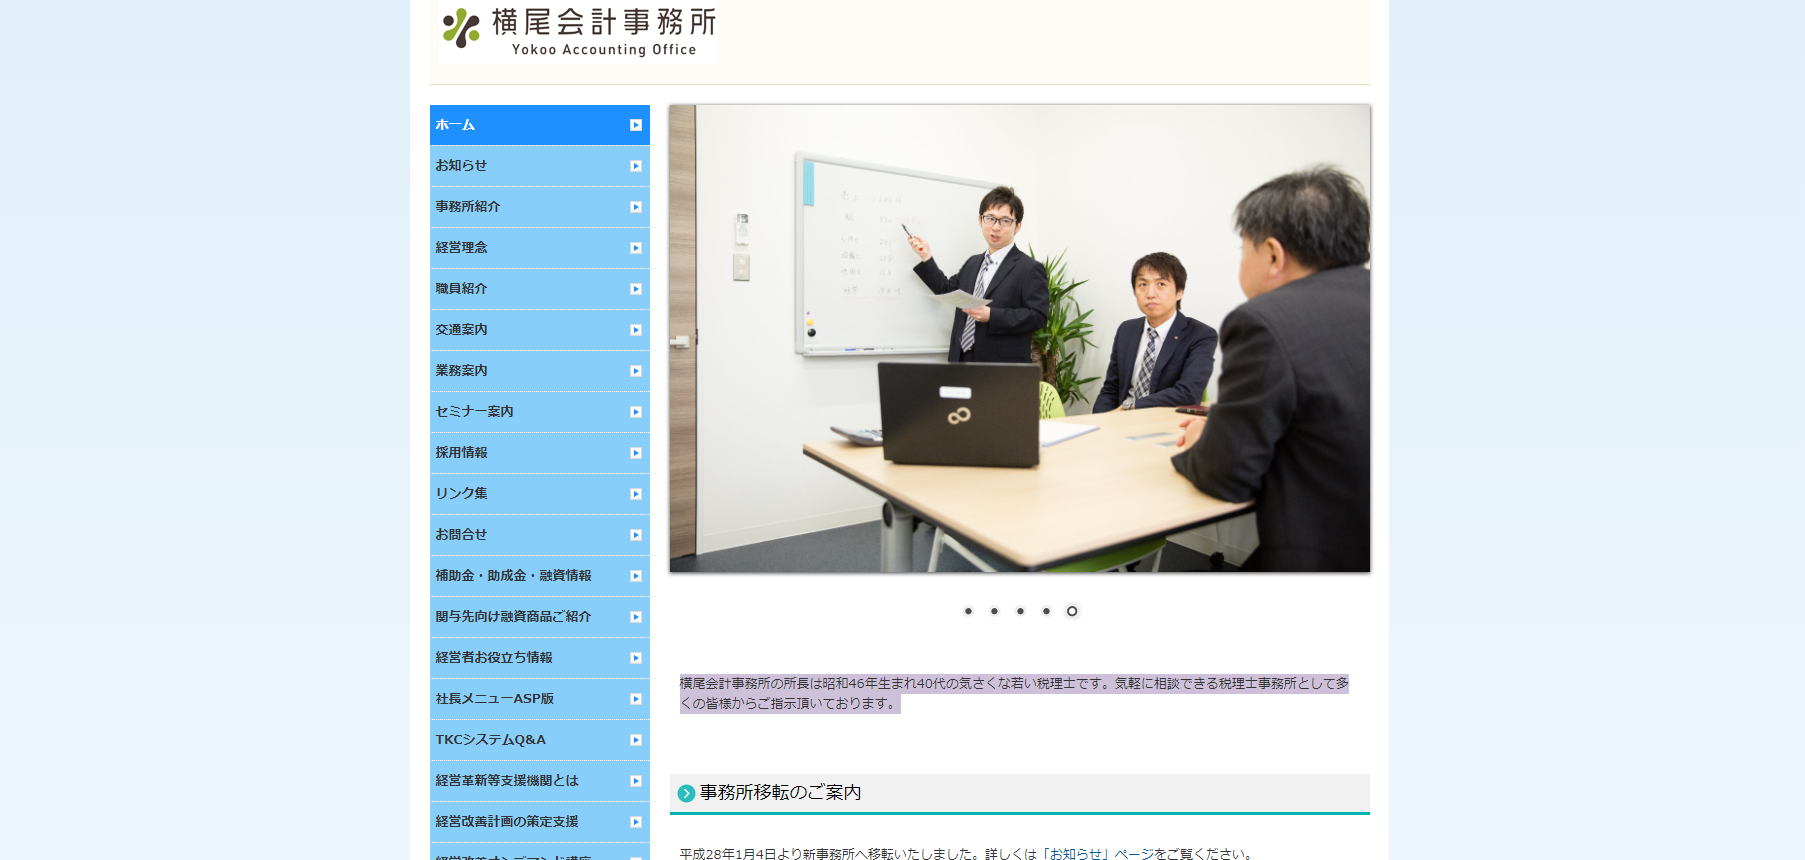Select 経営革新等支援機関とは
Screen dimensions: 1805x860
[x=540, y=781]
